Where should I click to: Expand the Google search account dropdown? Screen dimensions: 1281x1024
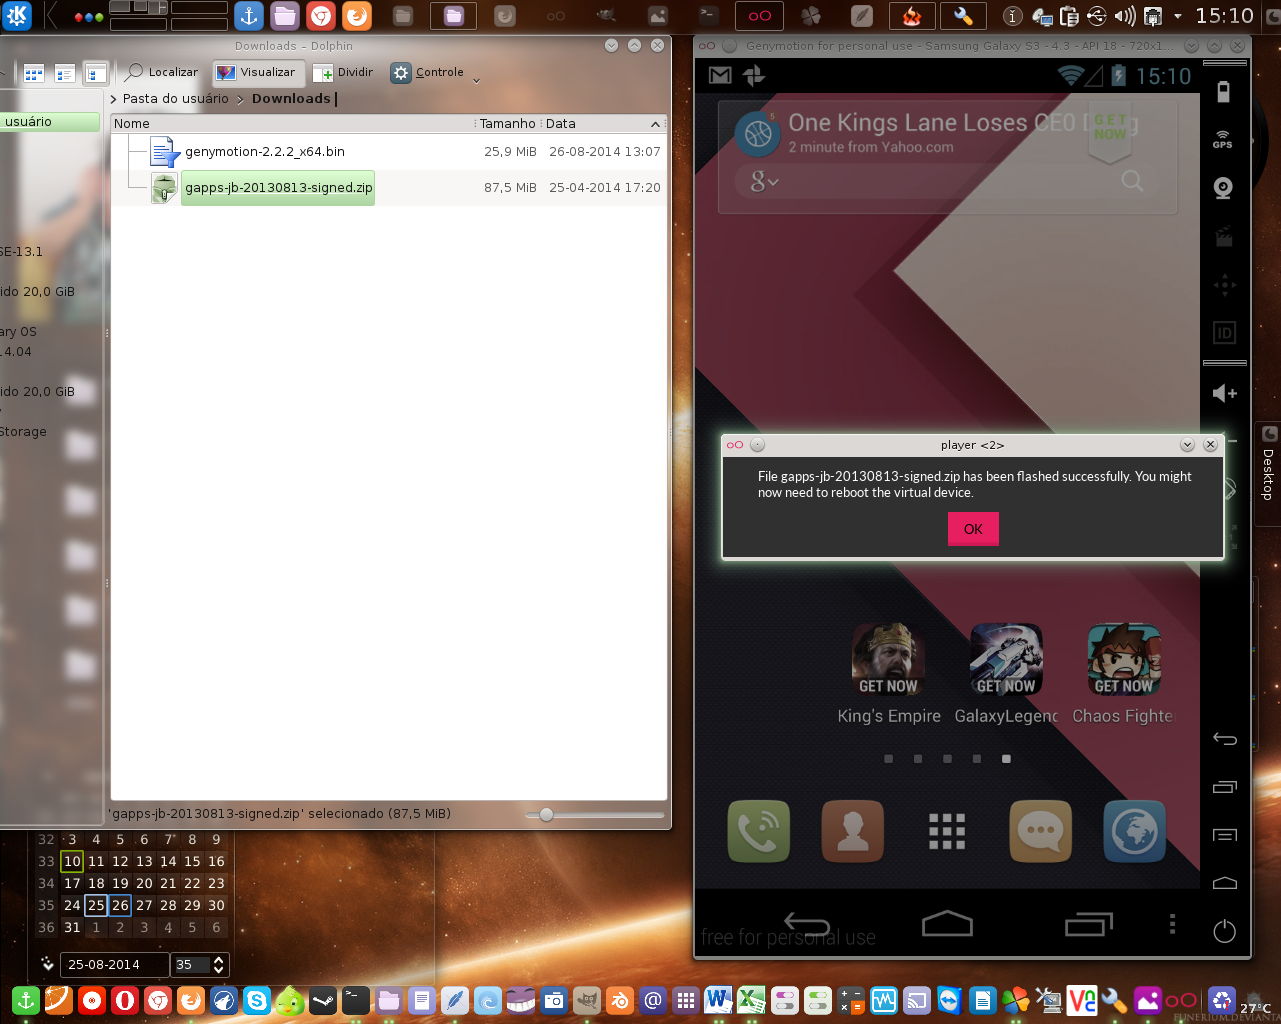(x=765, y=181)
